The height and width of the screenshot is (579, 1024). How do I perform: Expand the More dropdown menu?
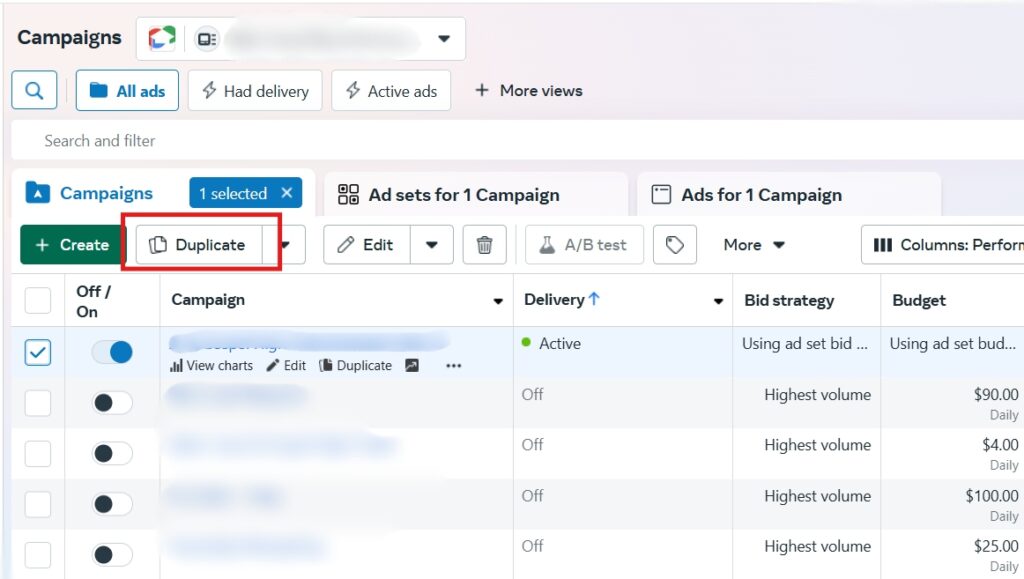click(754, 245)
